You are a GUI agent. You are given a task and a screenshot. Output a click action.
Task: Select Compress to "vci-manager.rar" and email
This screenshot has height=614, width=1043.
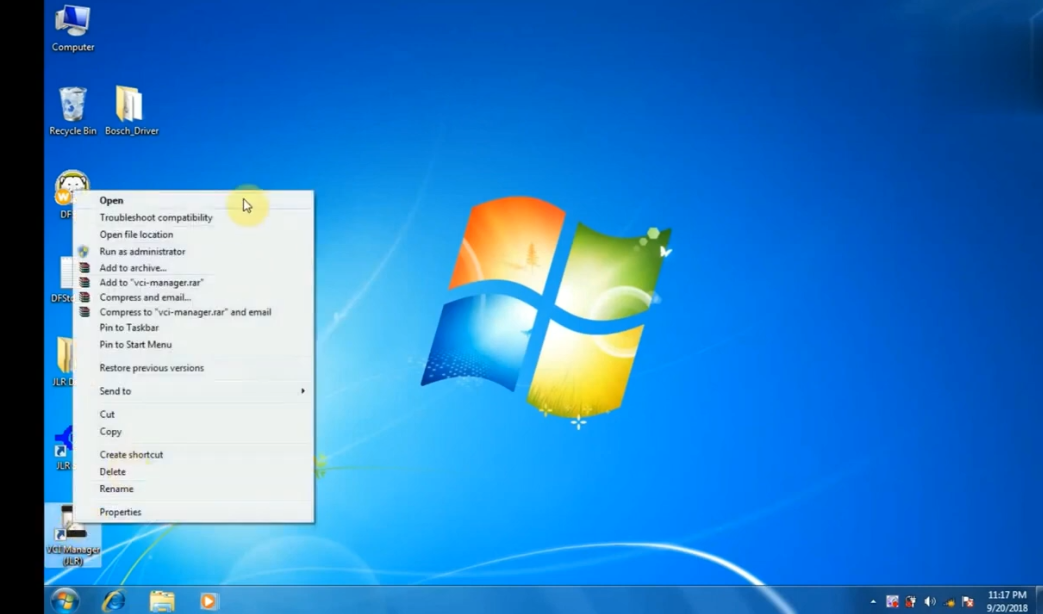click(x=193, y=312)
